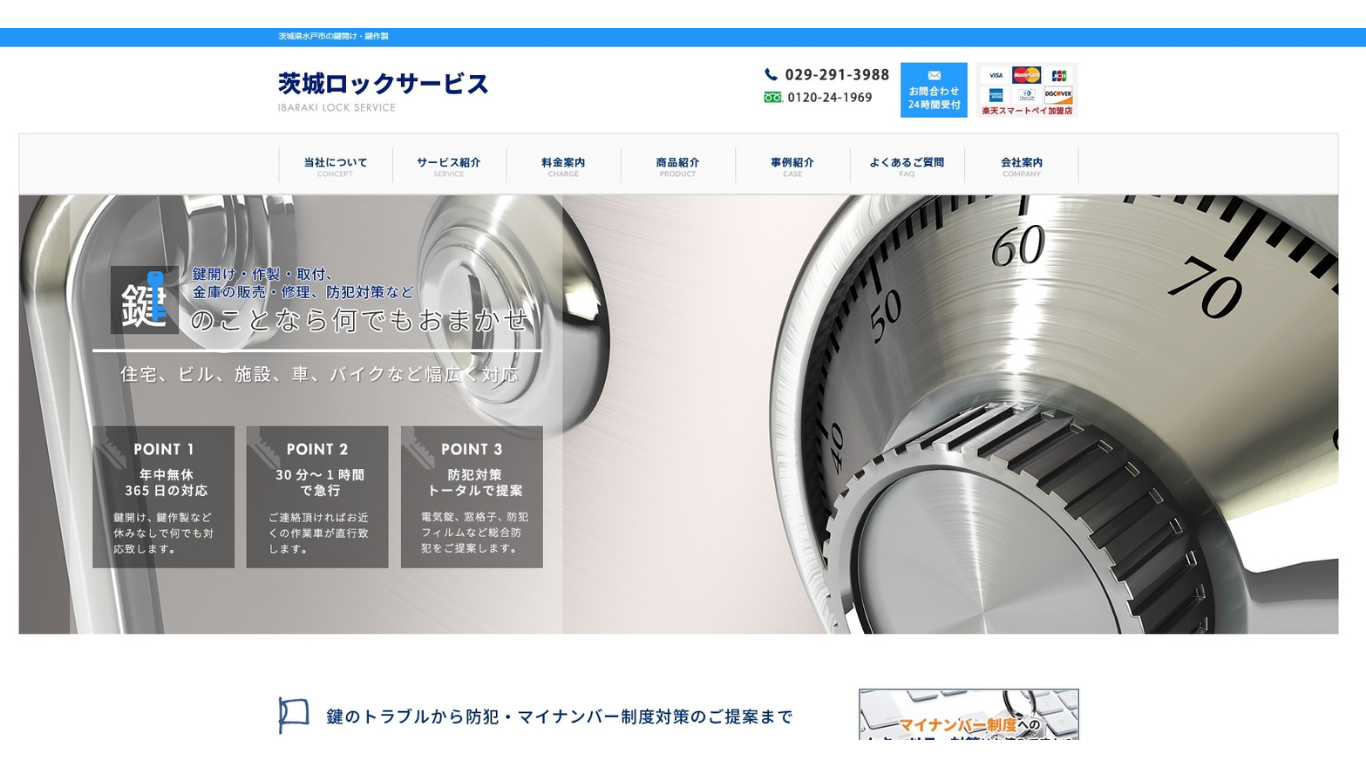Open the サービス紹介 menu item

(x=449, y=165)
